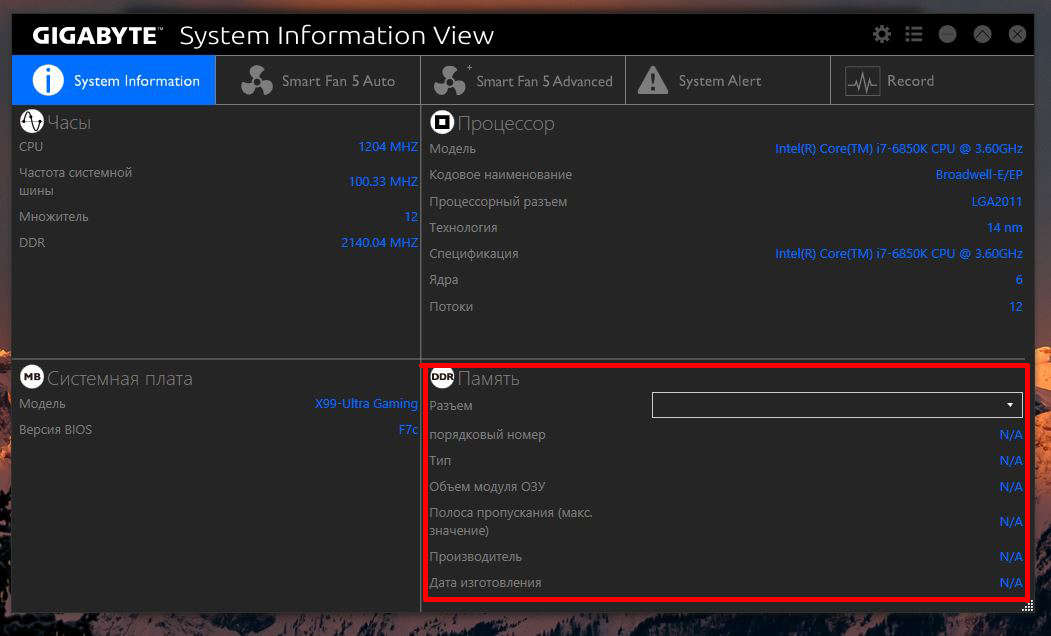Click the up-arrow circle icon in title bar
Image resolution: width=1051 pixels, height=636 pixels.
click(982, 34)
